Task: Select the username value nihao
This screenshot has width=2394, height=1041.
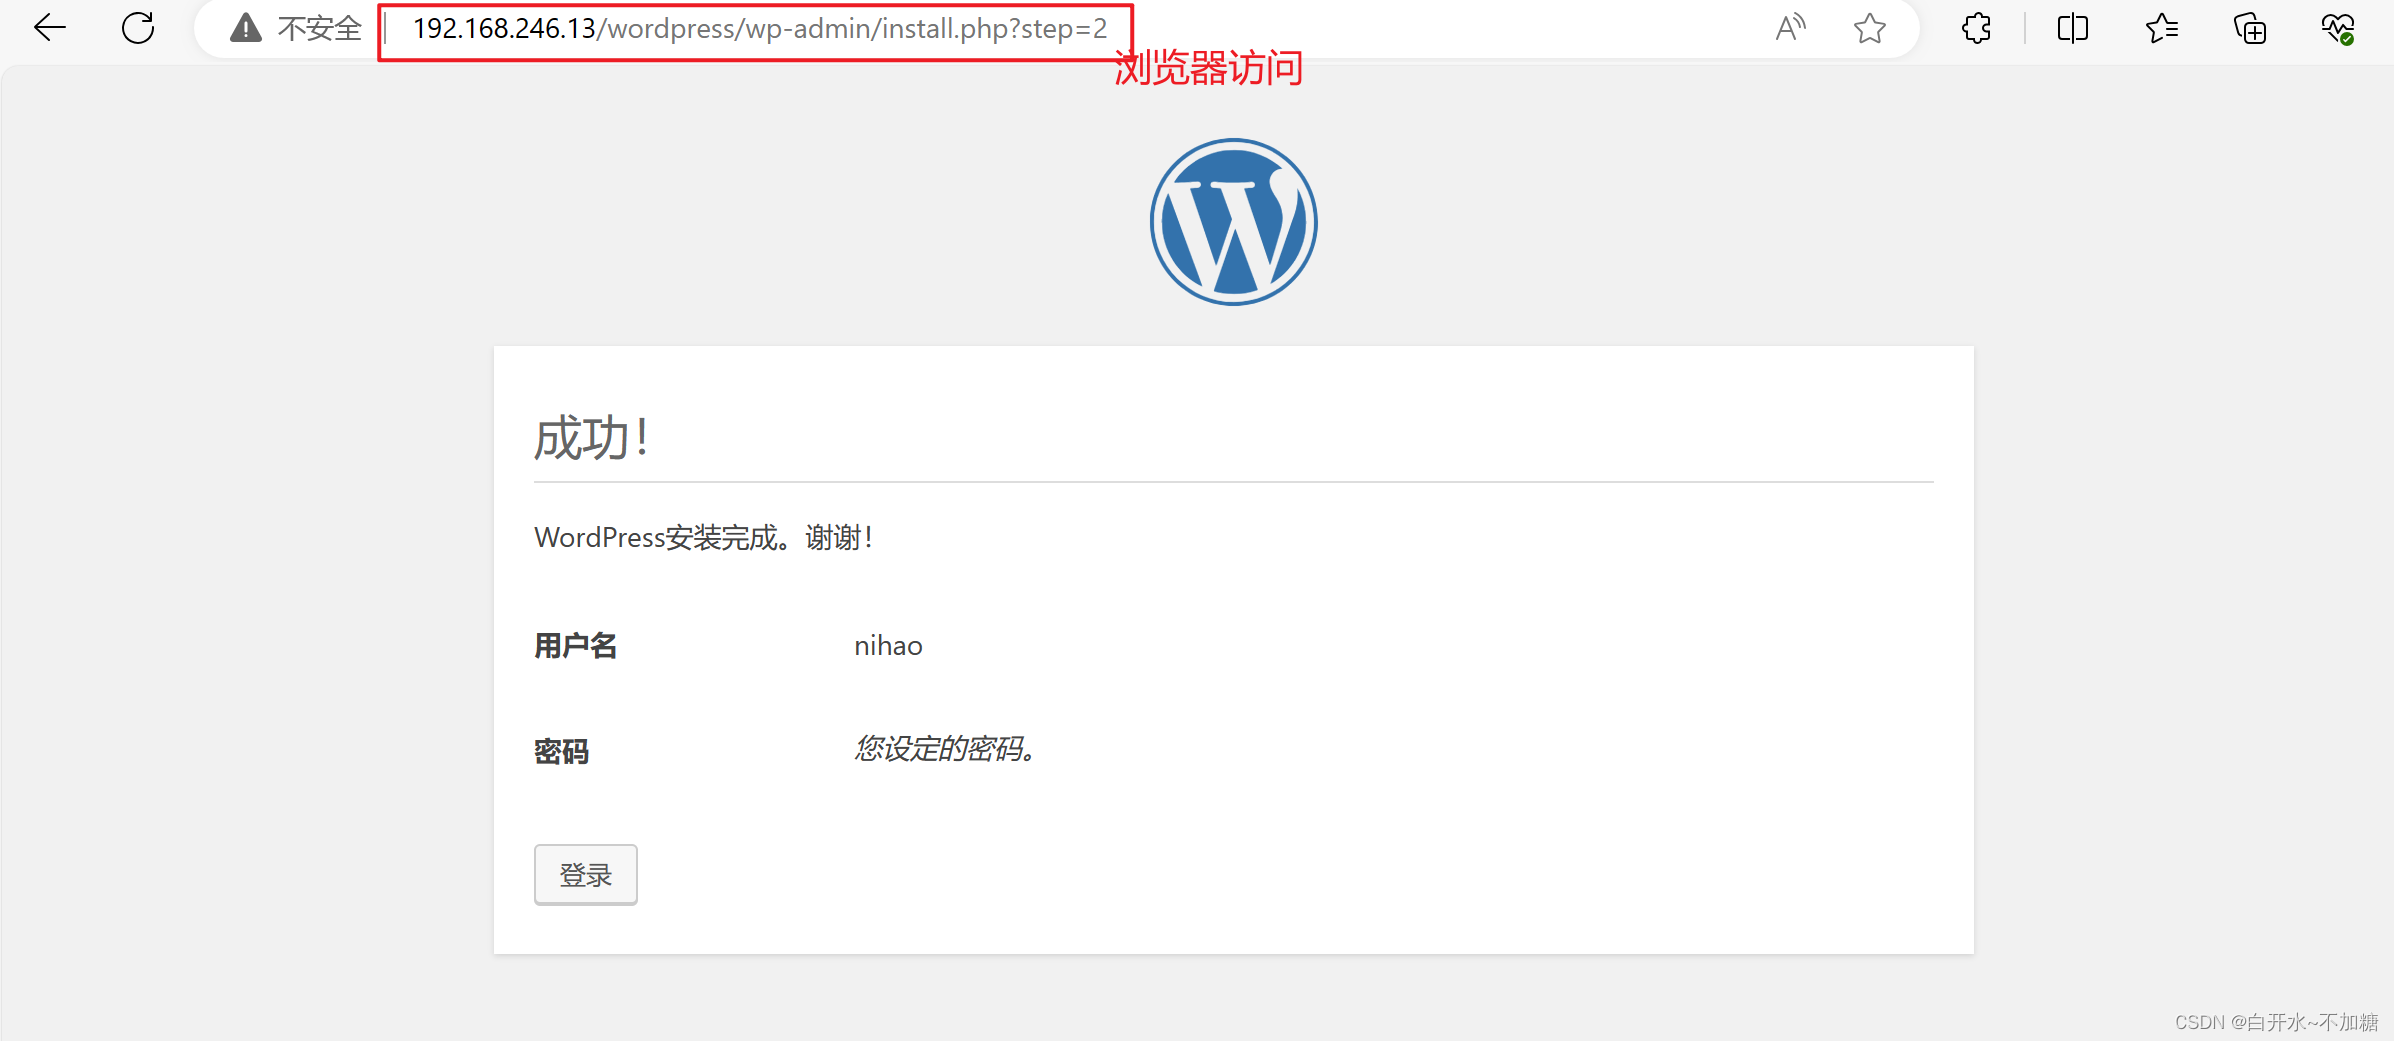Action: (x=888, y=646)
